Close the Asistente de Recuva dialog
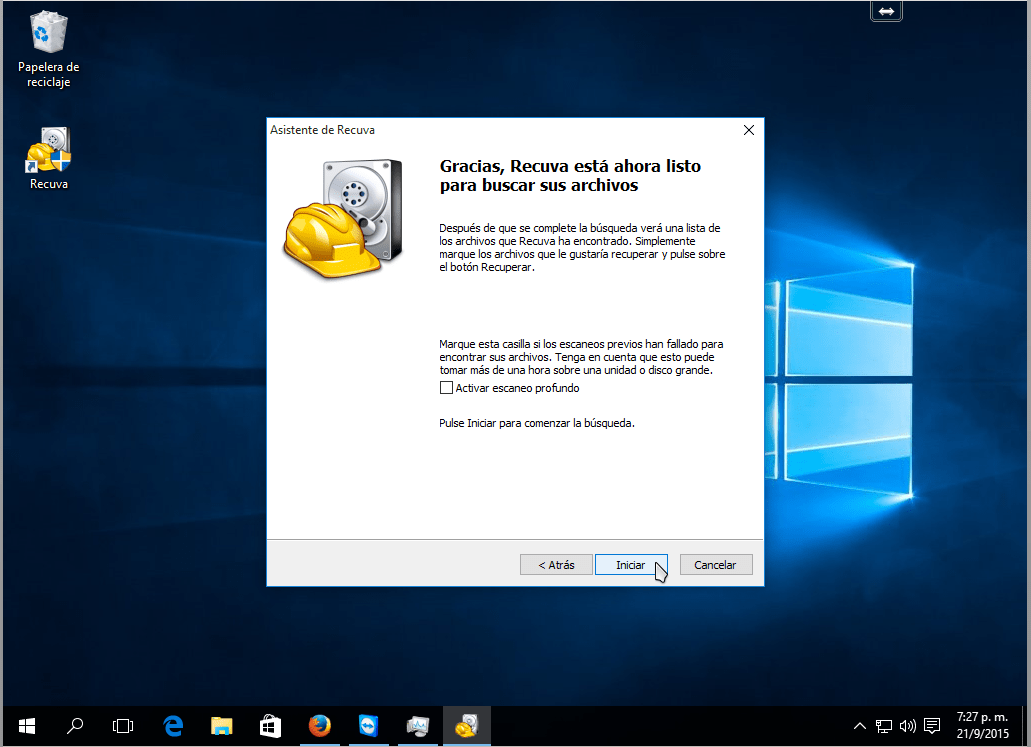 coord(748,130)
